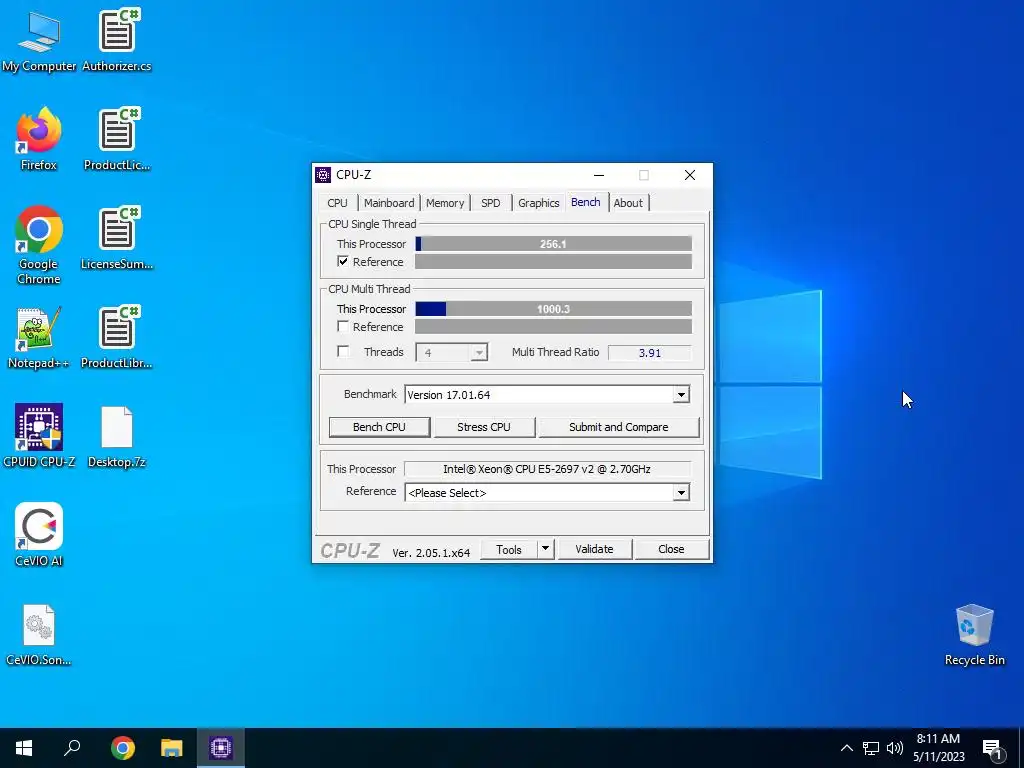1024x768 pixels.
Task: Minimize the CPU-Z window
Action: 599,175
